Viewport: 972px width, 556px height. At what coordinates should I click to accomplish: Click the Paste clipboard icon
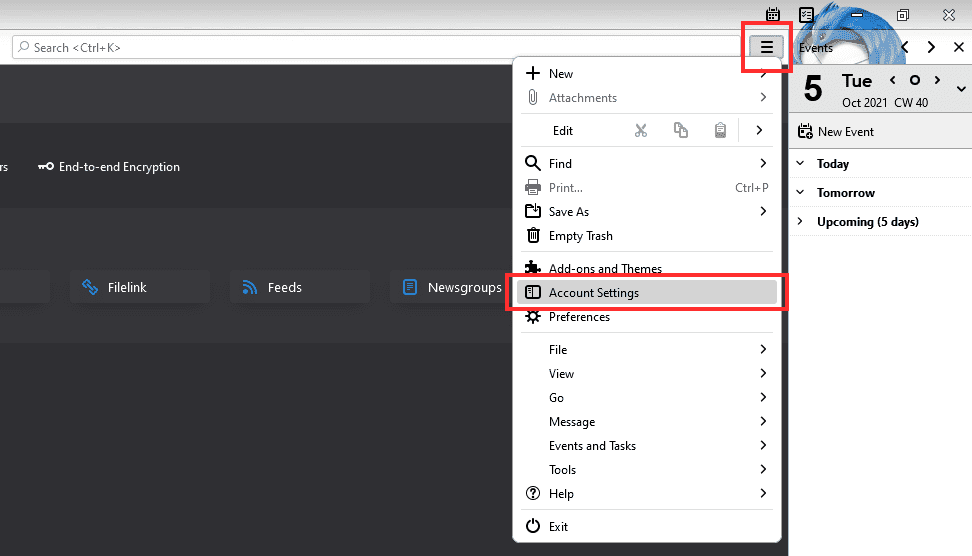(x=720, y=130)
